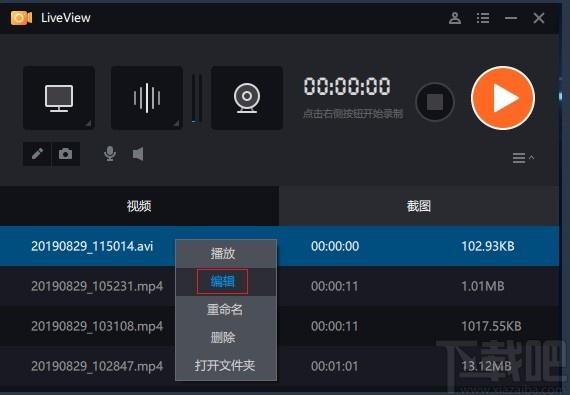570x395 pixels.
Task: Click the LiveView camera logo icon
Action: (x=21, y=18)
